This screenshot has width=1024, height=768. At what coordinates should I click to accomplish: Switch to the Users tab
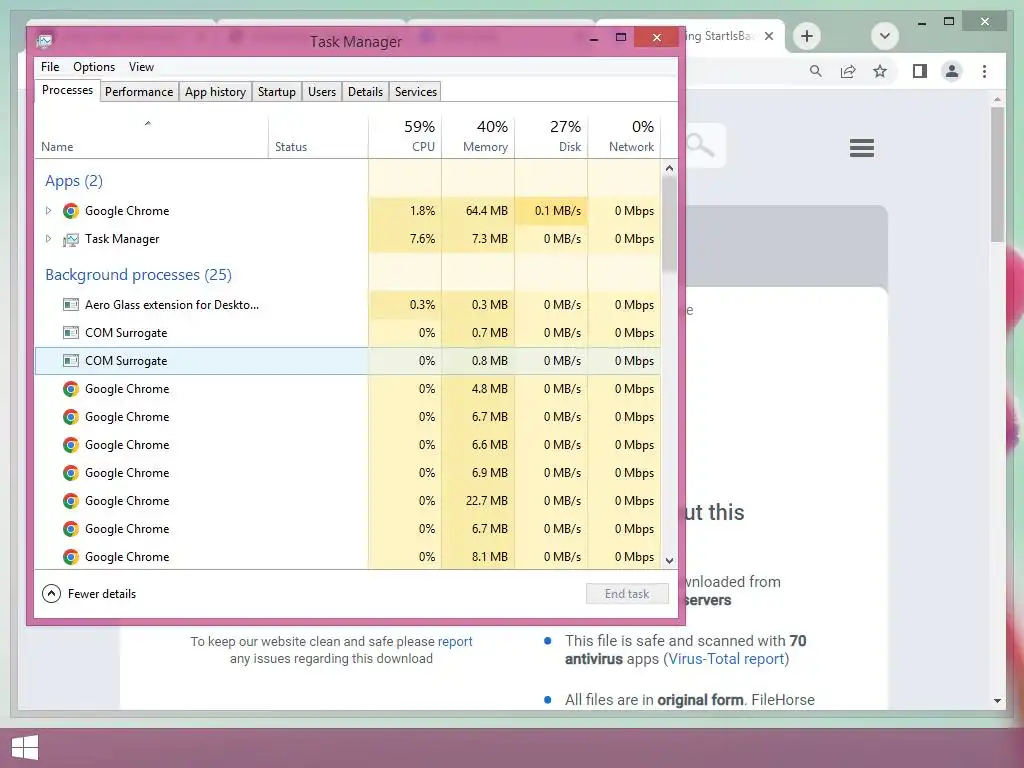click(322, 92)
